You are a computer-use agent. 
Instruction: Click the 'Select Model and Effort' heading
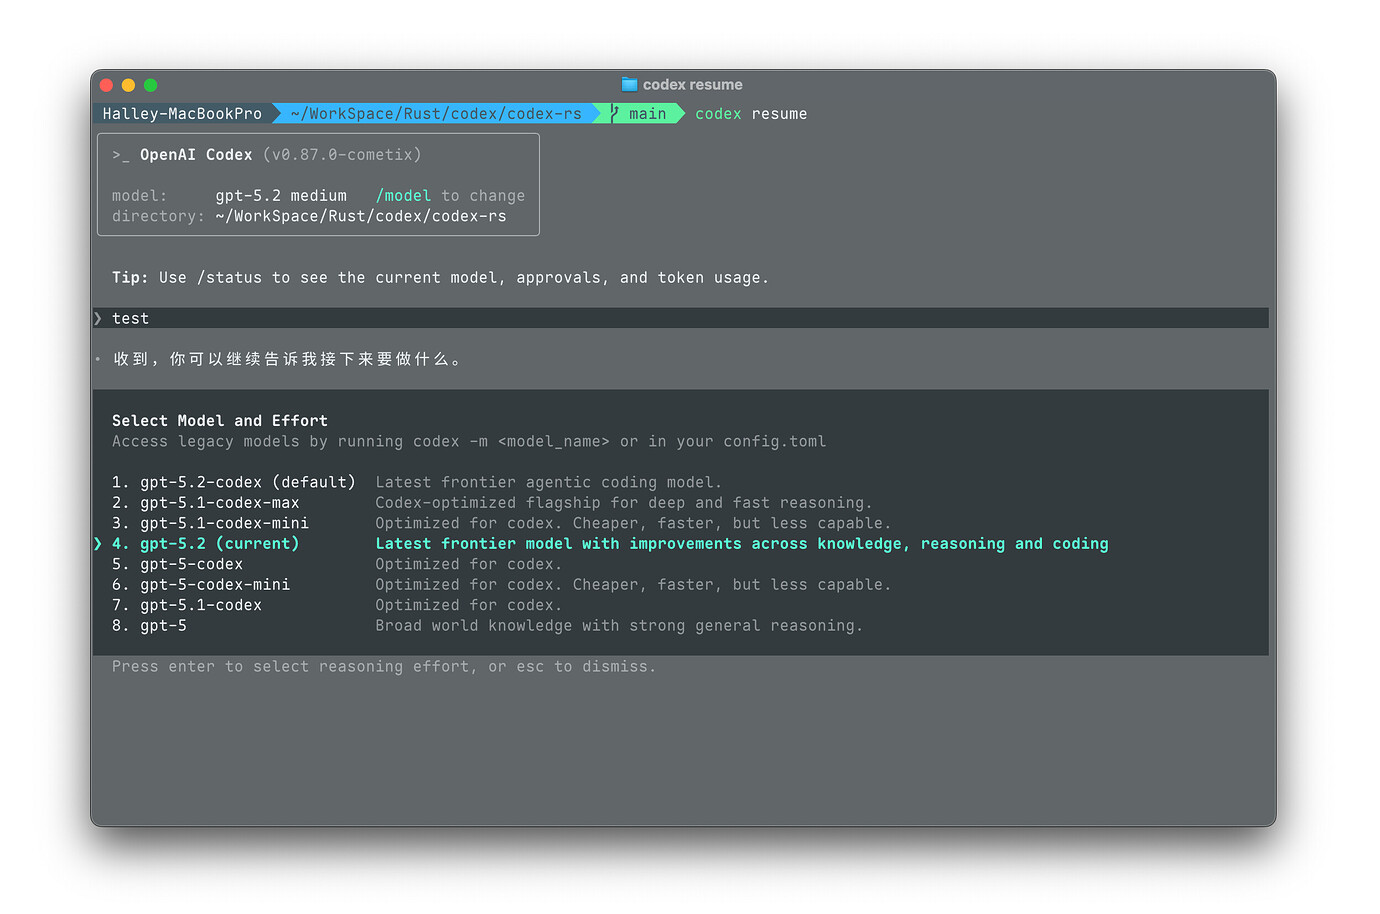point(220,421)
